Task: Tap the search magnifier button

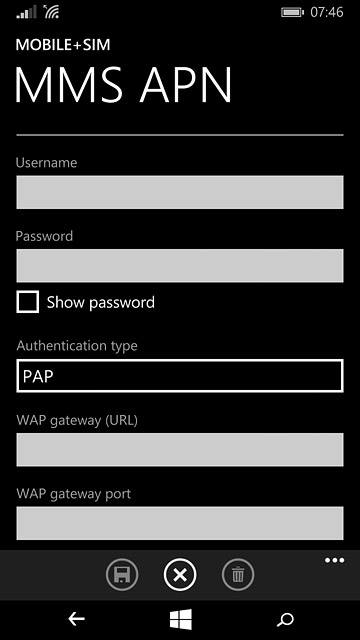Action: pyautogui.click(x=285, y=620)
